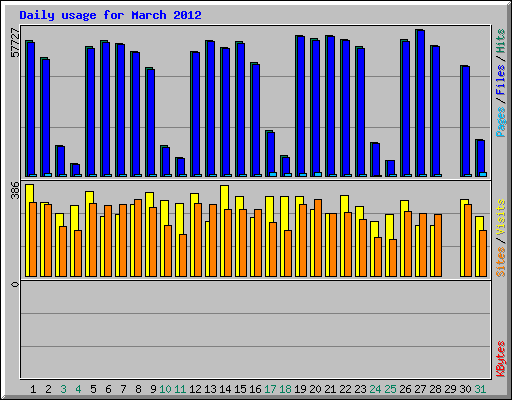Click the blue files bar for day 1

coord(31,109)
